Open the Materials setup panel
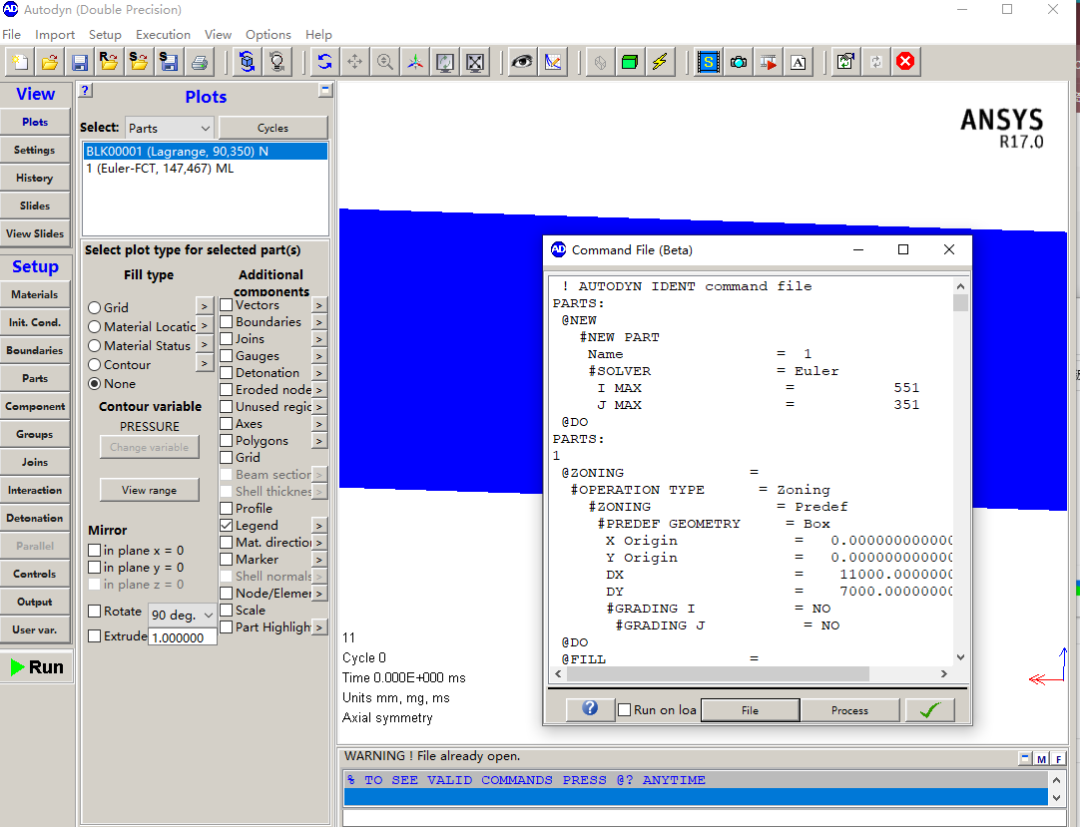Viewport: 1080px width, 827px height. coord(35,295)
